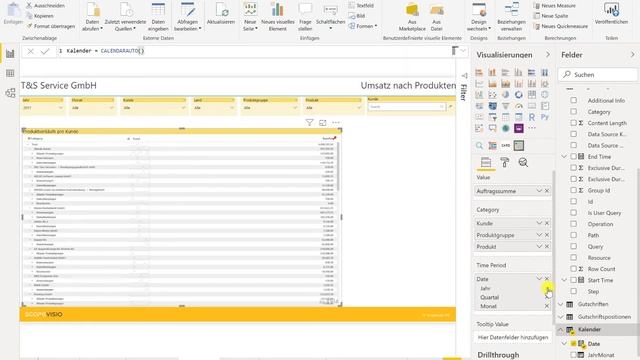Collapse the Felder pane
The width and height of the screenshot is (640, 360).
coord(633,55)
